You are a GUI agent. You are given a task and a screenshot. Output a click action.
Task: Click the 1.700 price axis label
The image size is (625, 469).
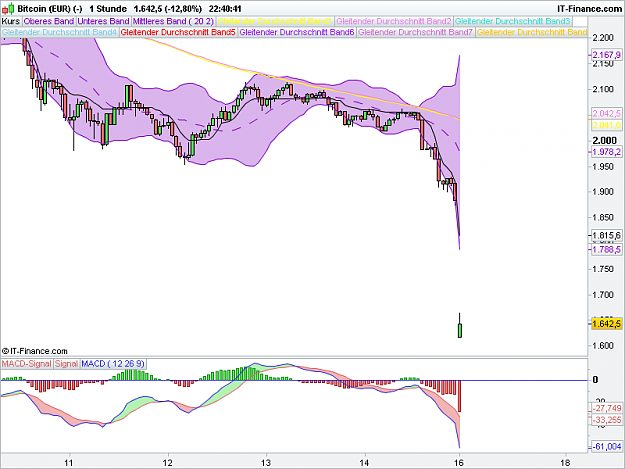603,295
